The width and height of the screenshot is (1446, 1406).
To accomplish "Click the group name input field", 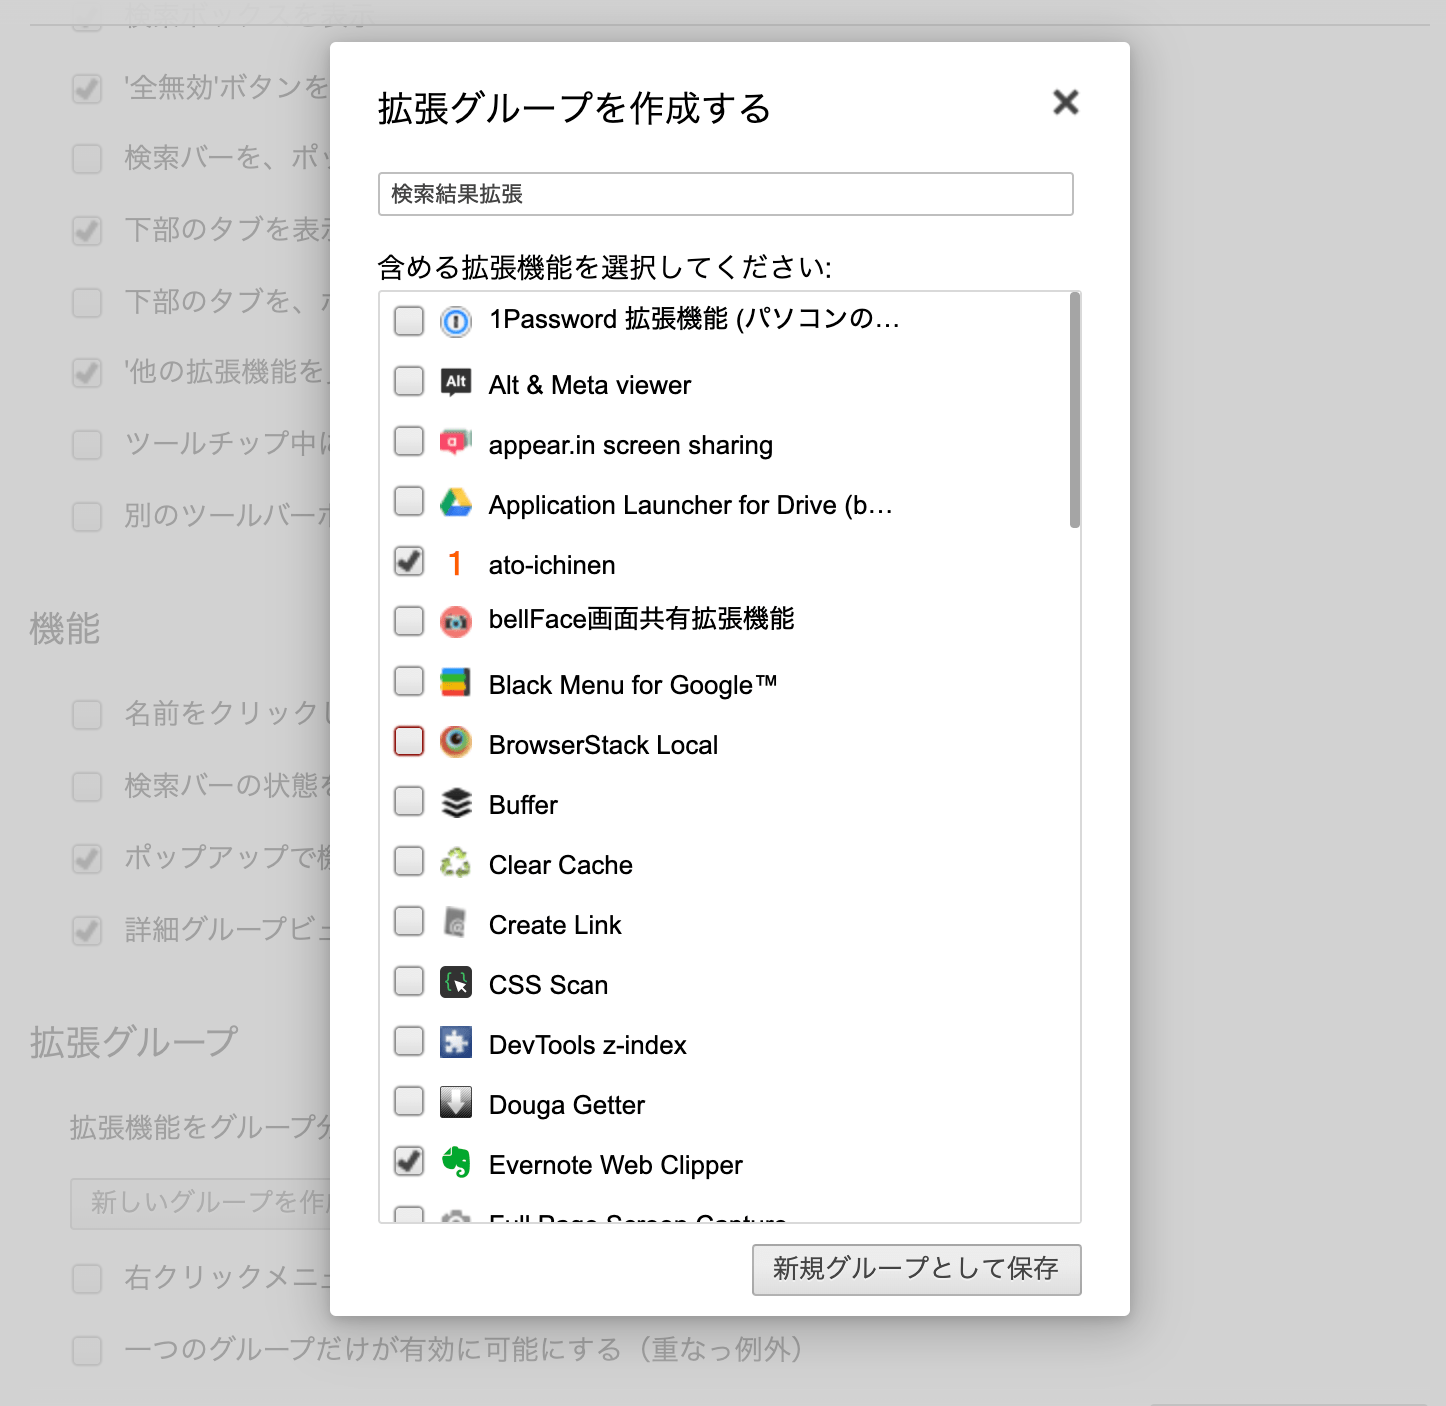I will coord(725,193).
